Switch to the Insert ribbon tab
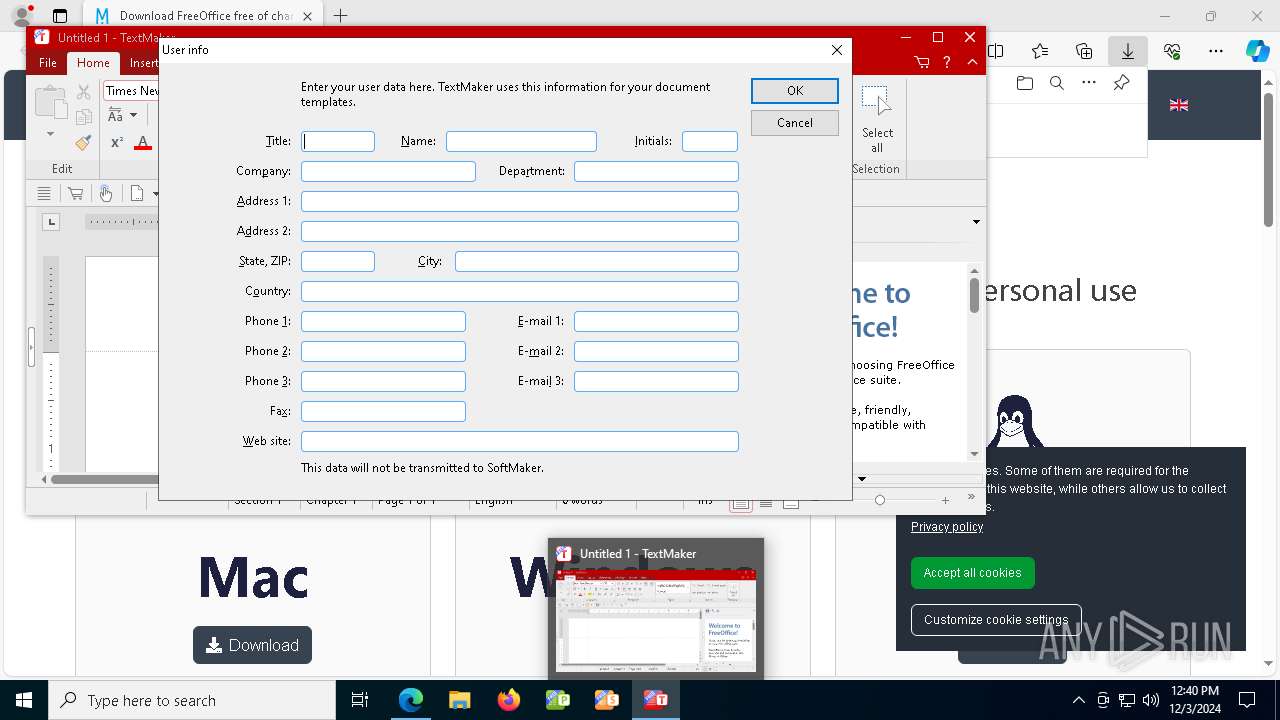1280x720 pixels. (x=143, y=62)
